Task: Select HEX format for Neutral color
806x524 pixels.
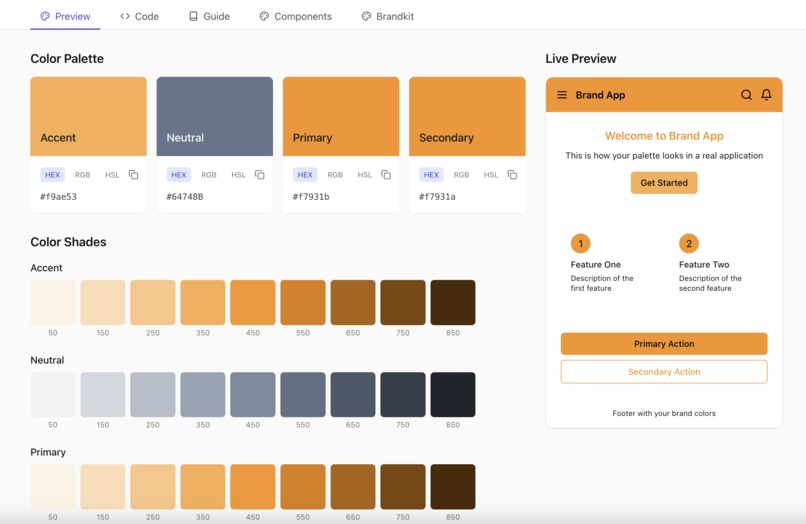Action: click(x=179, y=175)
